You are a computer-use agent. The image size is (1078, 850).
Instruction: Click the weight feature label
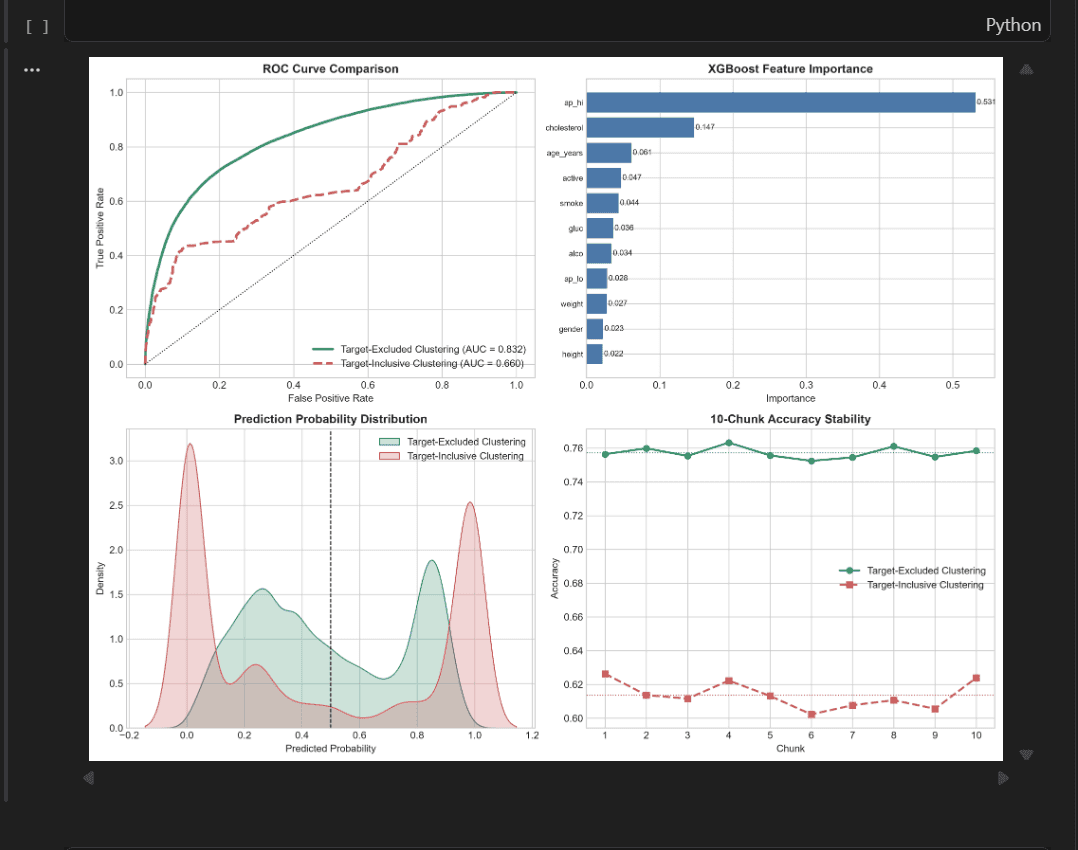point(571,304)
